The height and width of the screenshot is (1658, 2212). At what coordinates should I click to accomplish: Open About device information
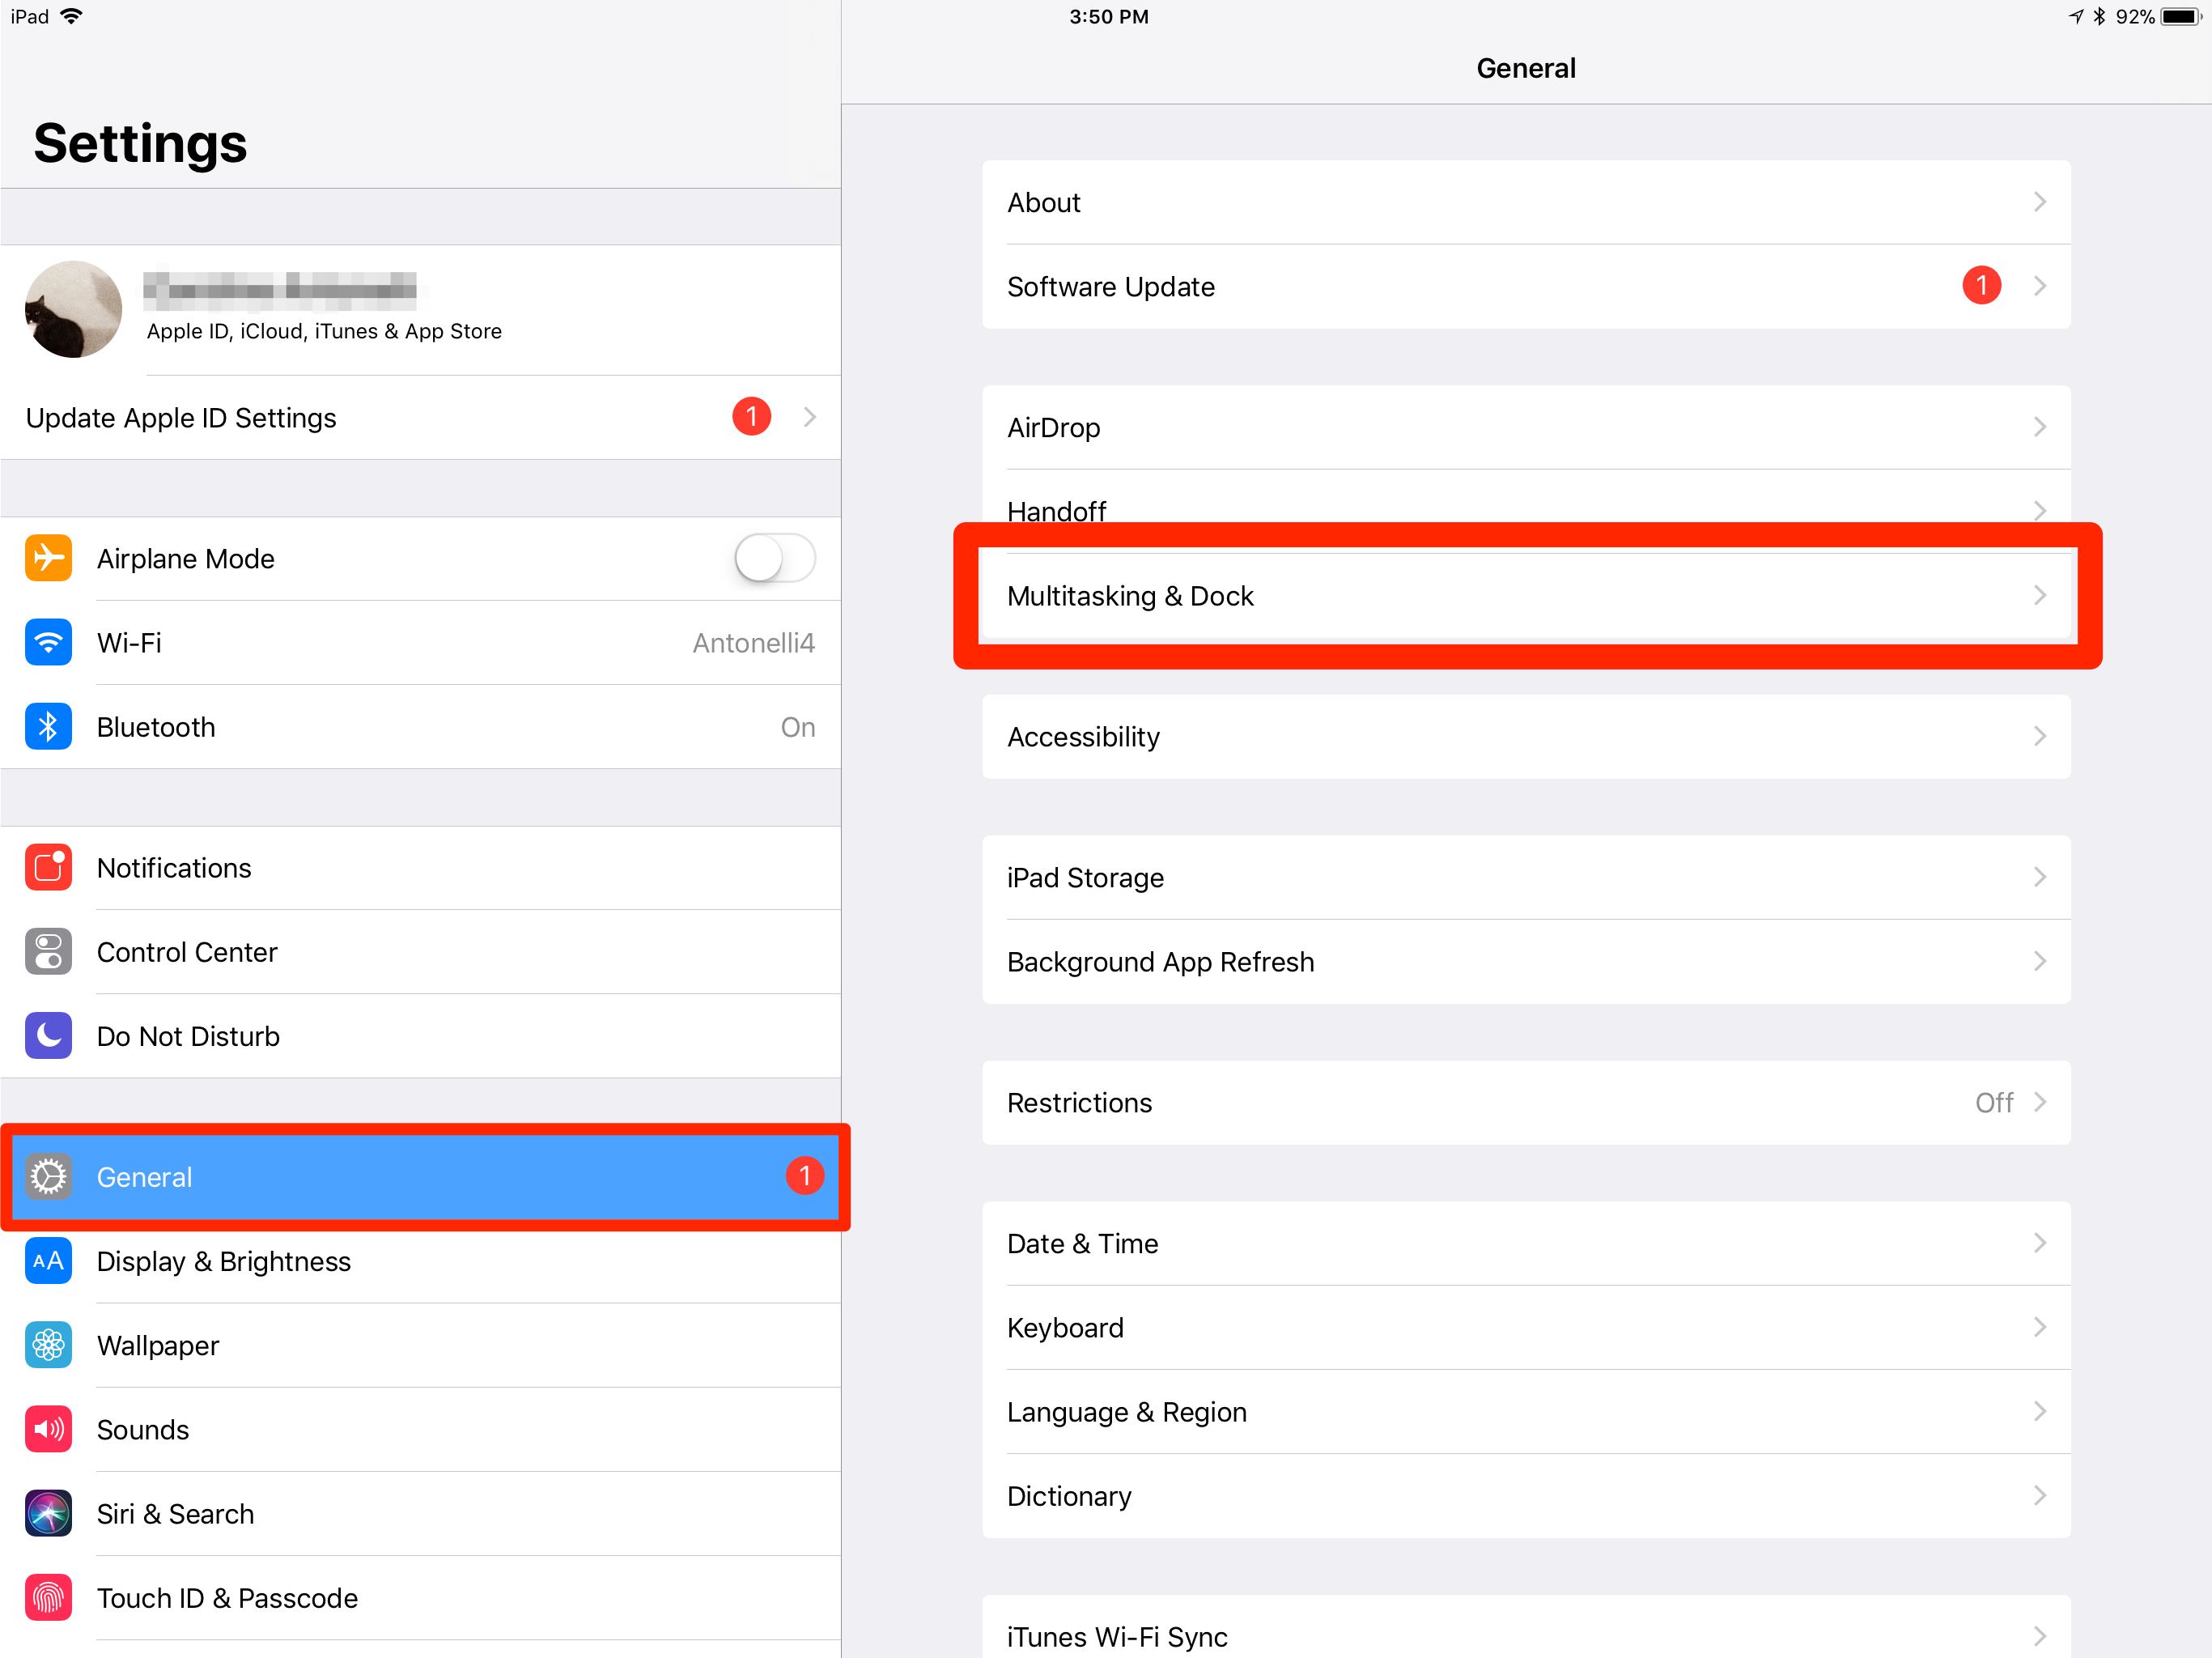1528,202
